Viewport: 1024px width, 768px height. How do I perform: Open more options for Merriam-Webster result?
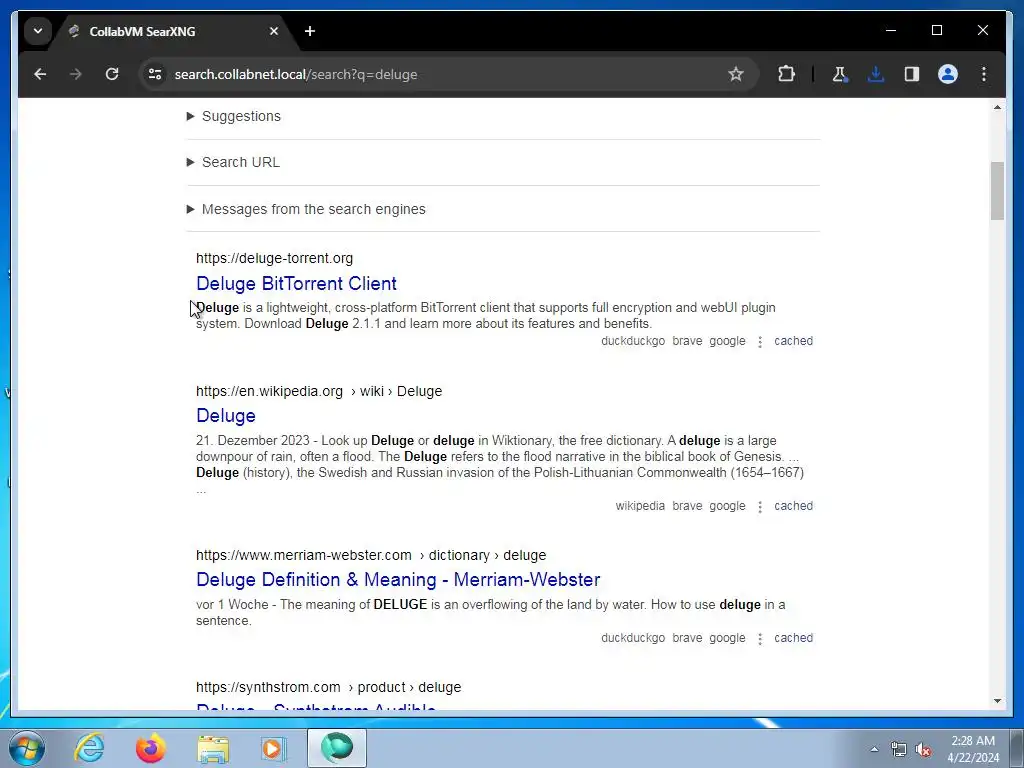tap(760, 639)
